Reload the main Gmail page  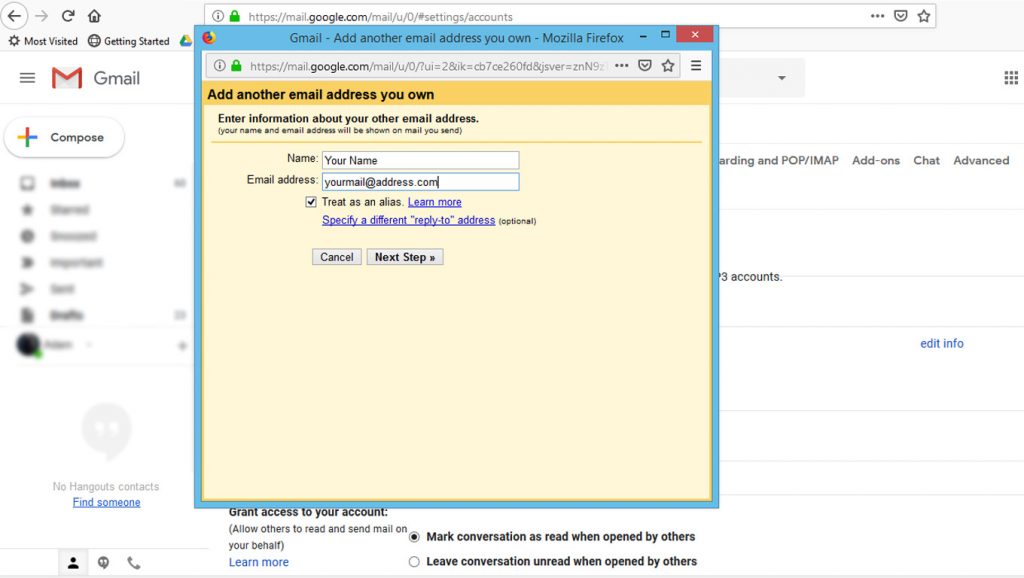click(x=68, y=16)
